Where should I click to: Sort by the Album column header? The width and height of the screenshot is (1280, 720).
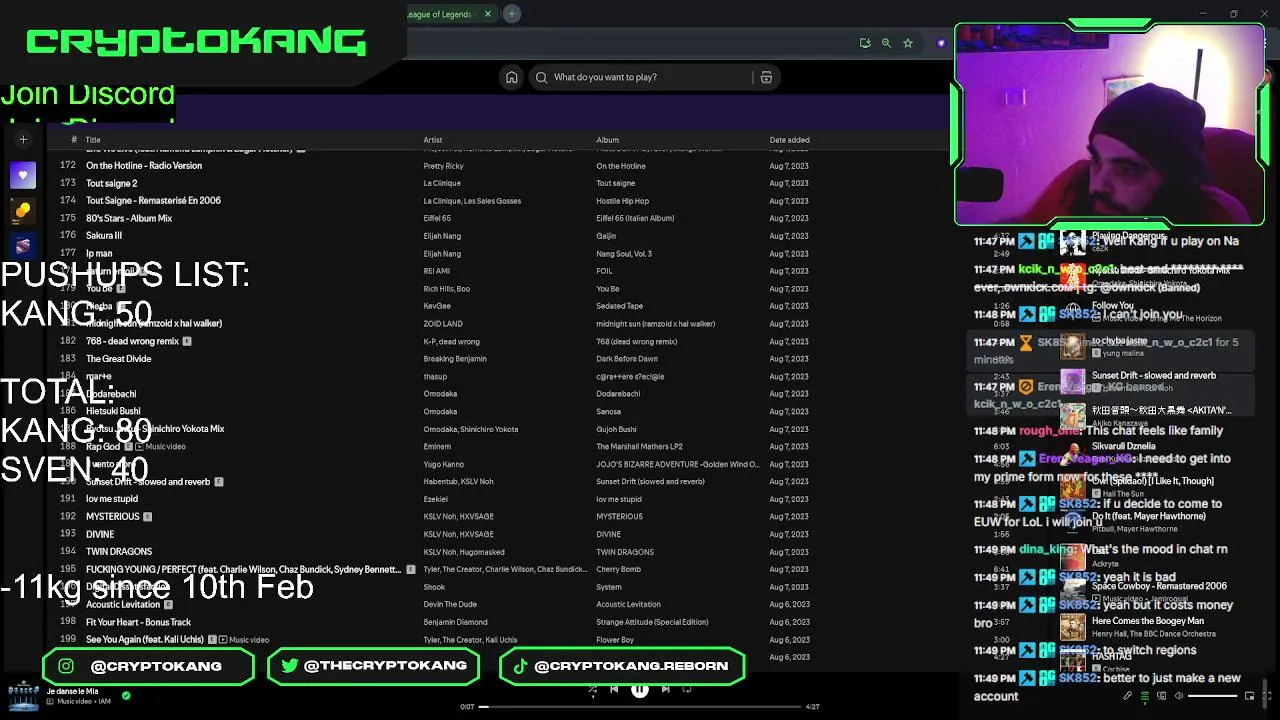coord(607,140)
